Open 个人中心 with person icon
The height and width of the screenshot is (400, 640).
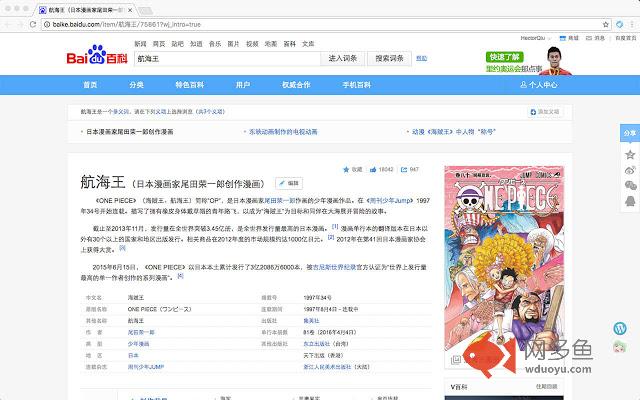(538, 85)
